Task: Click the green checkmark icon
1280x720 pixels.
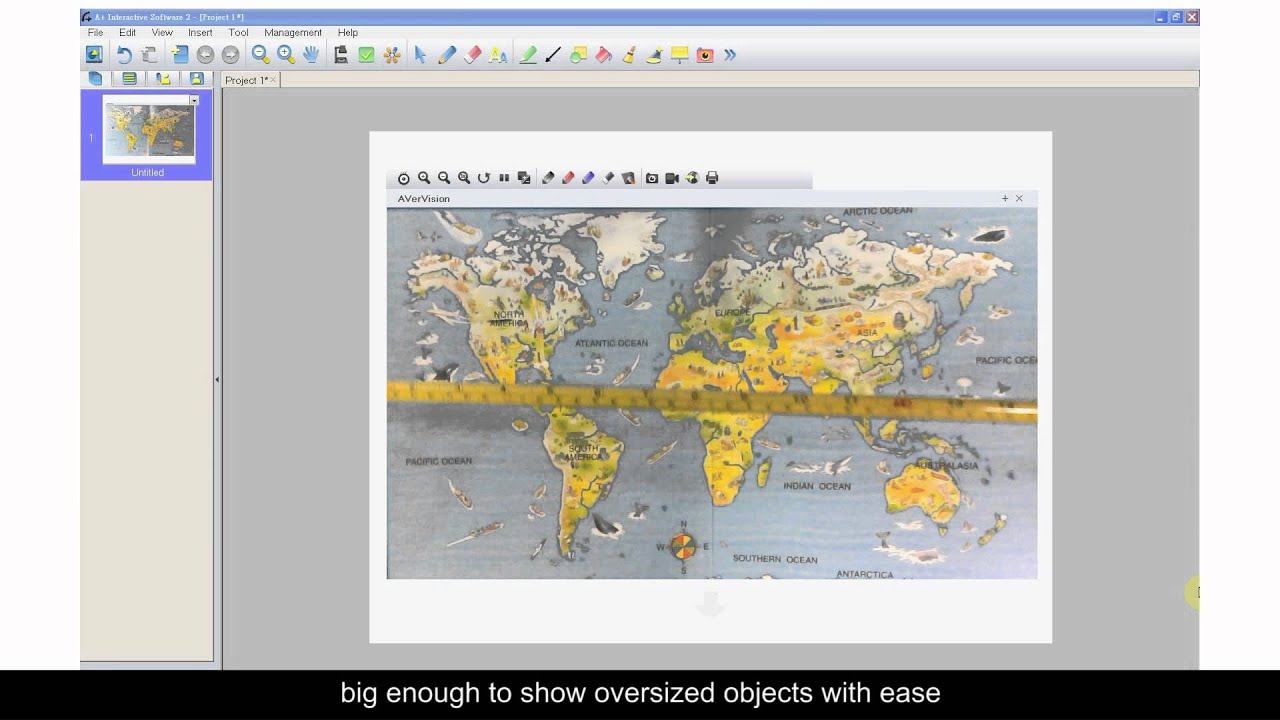Action: pyautogui.click(x=366, y=55)
